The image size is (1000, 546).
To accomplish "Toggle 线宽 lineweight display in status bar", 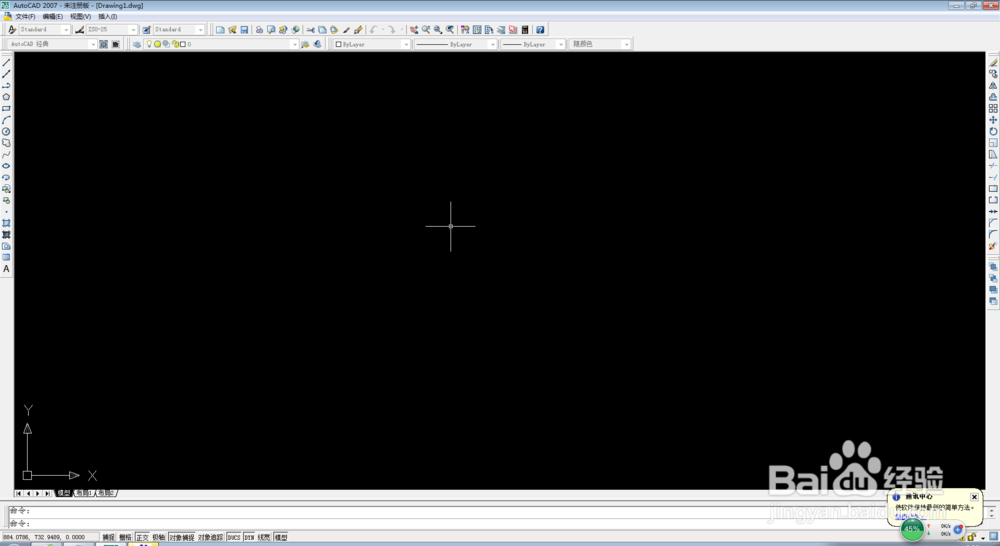I will [x=264, y=537].
